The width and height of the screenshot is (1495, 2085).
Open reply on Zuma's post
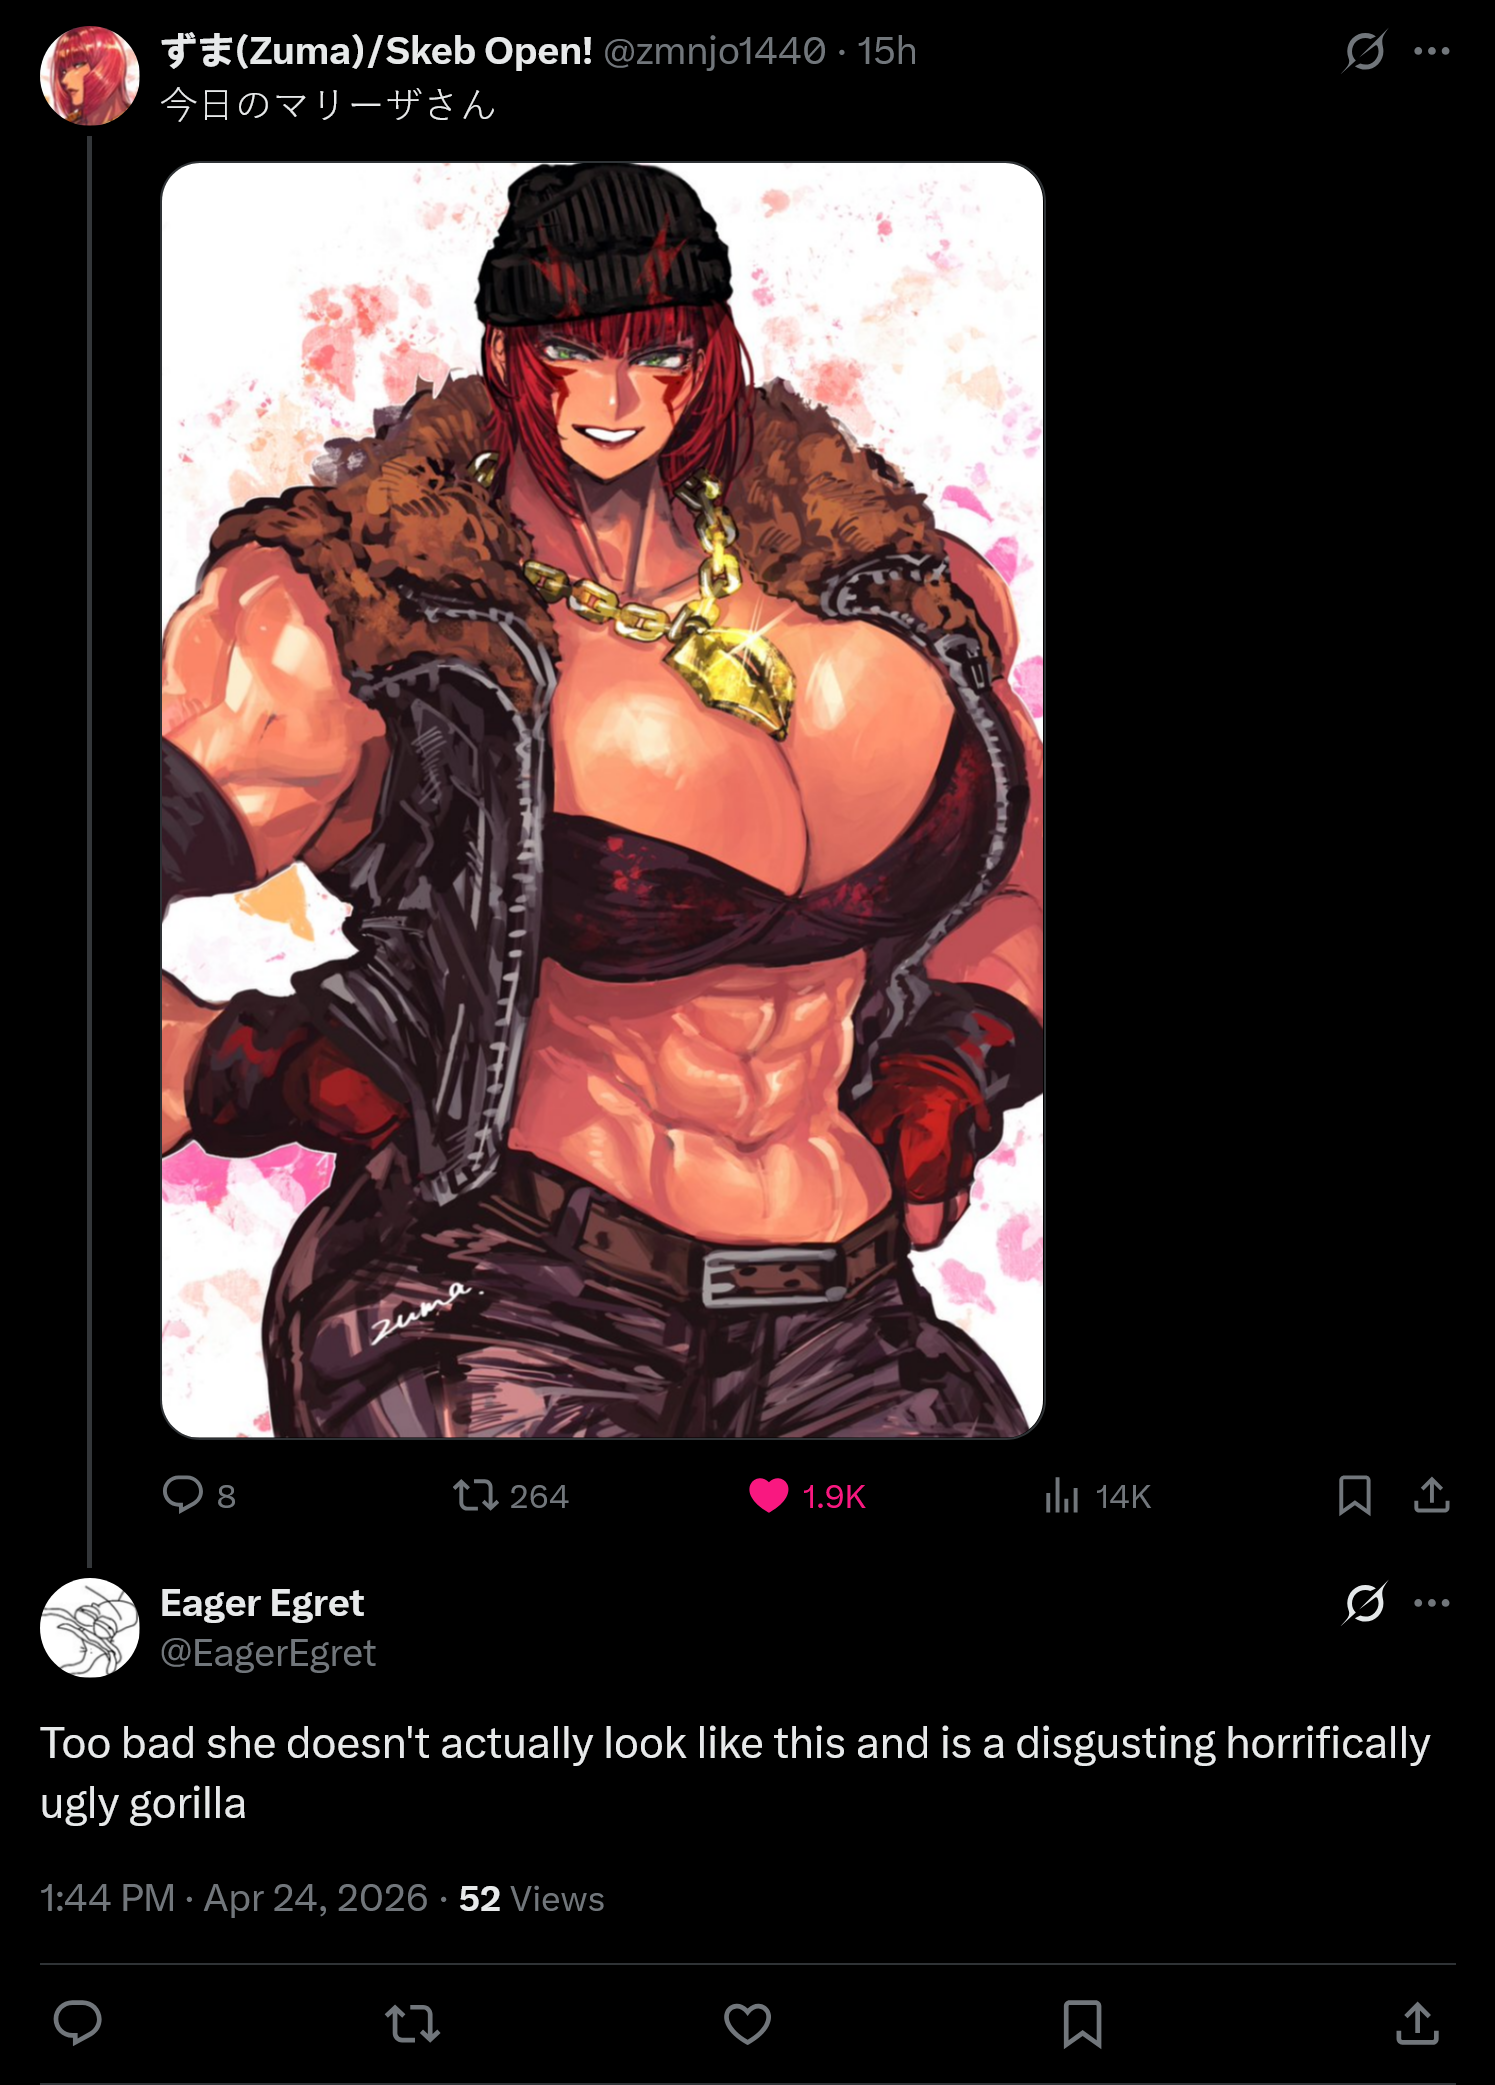(198, 1495)
